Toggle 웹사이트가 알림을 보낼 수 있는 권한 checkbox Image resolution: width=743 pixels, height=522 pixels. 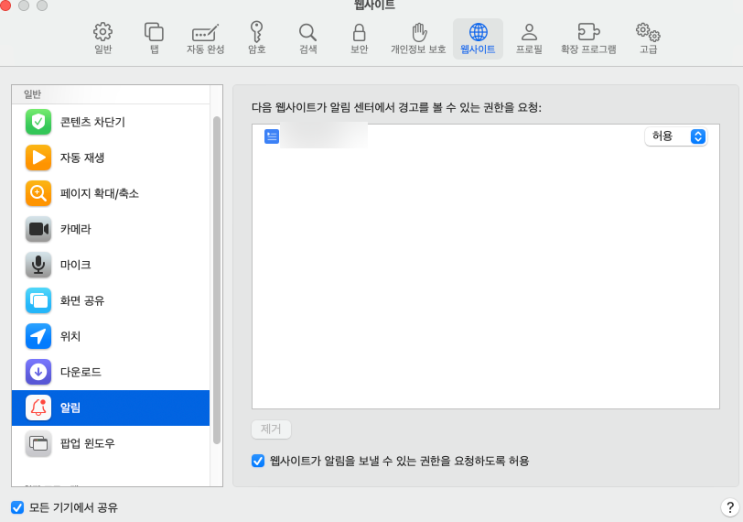[258, 460]
